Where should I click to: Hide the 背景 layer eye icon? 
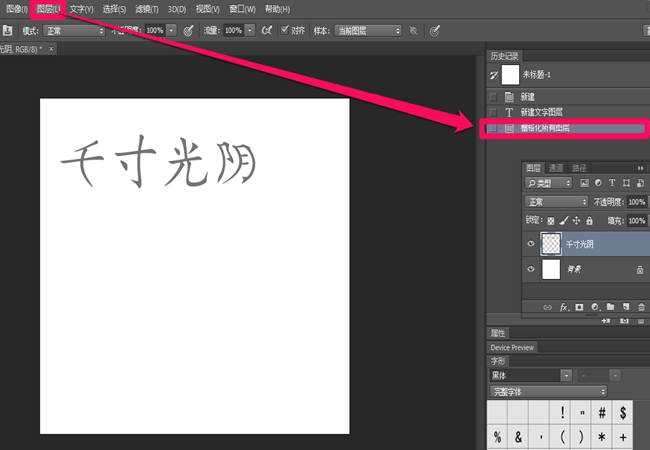[x=531, y=269]
